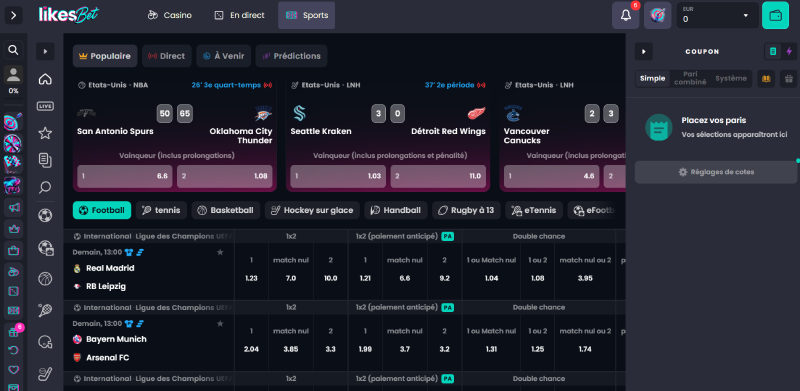Collapse the coupon panel arrow

644,52
